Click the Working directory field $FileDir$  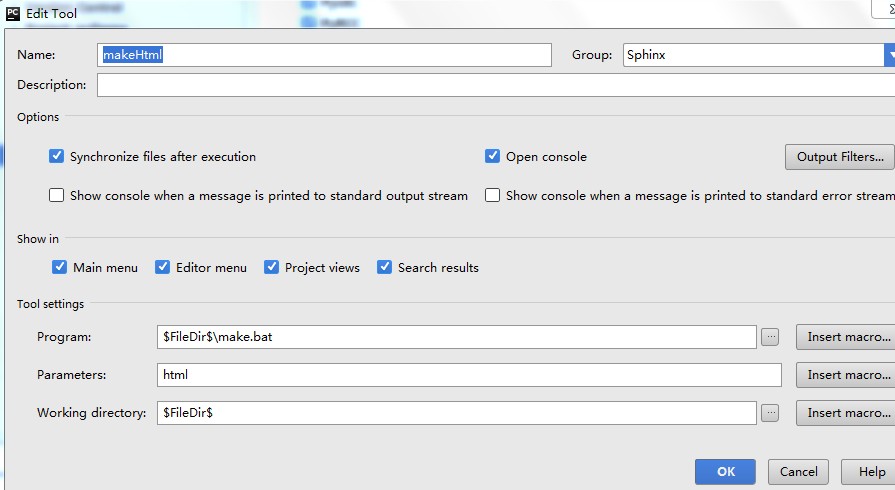457,413
